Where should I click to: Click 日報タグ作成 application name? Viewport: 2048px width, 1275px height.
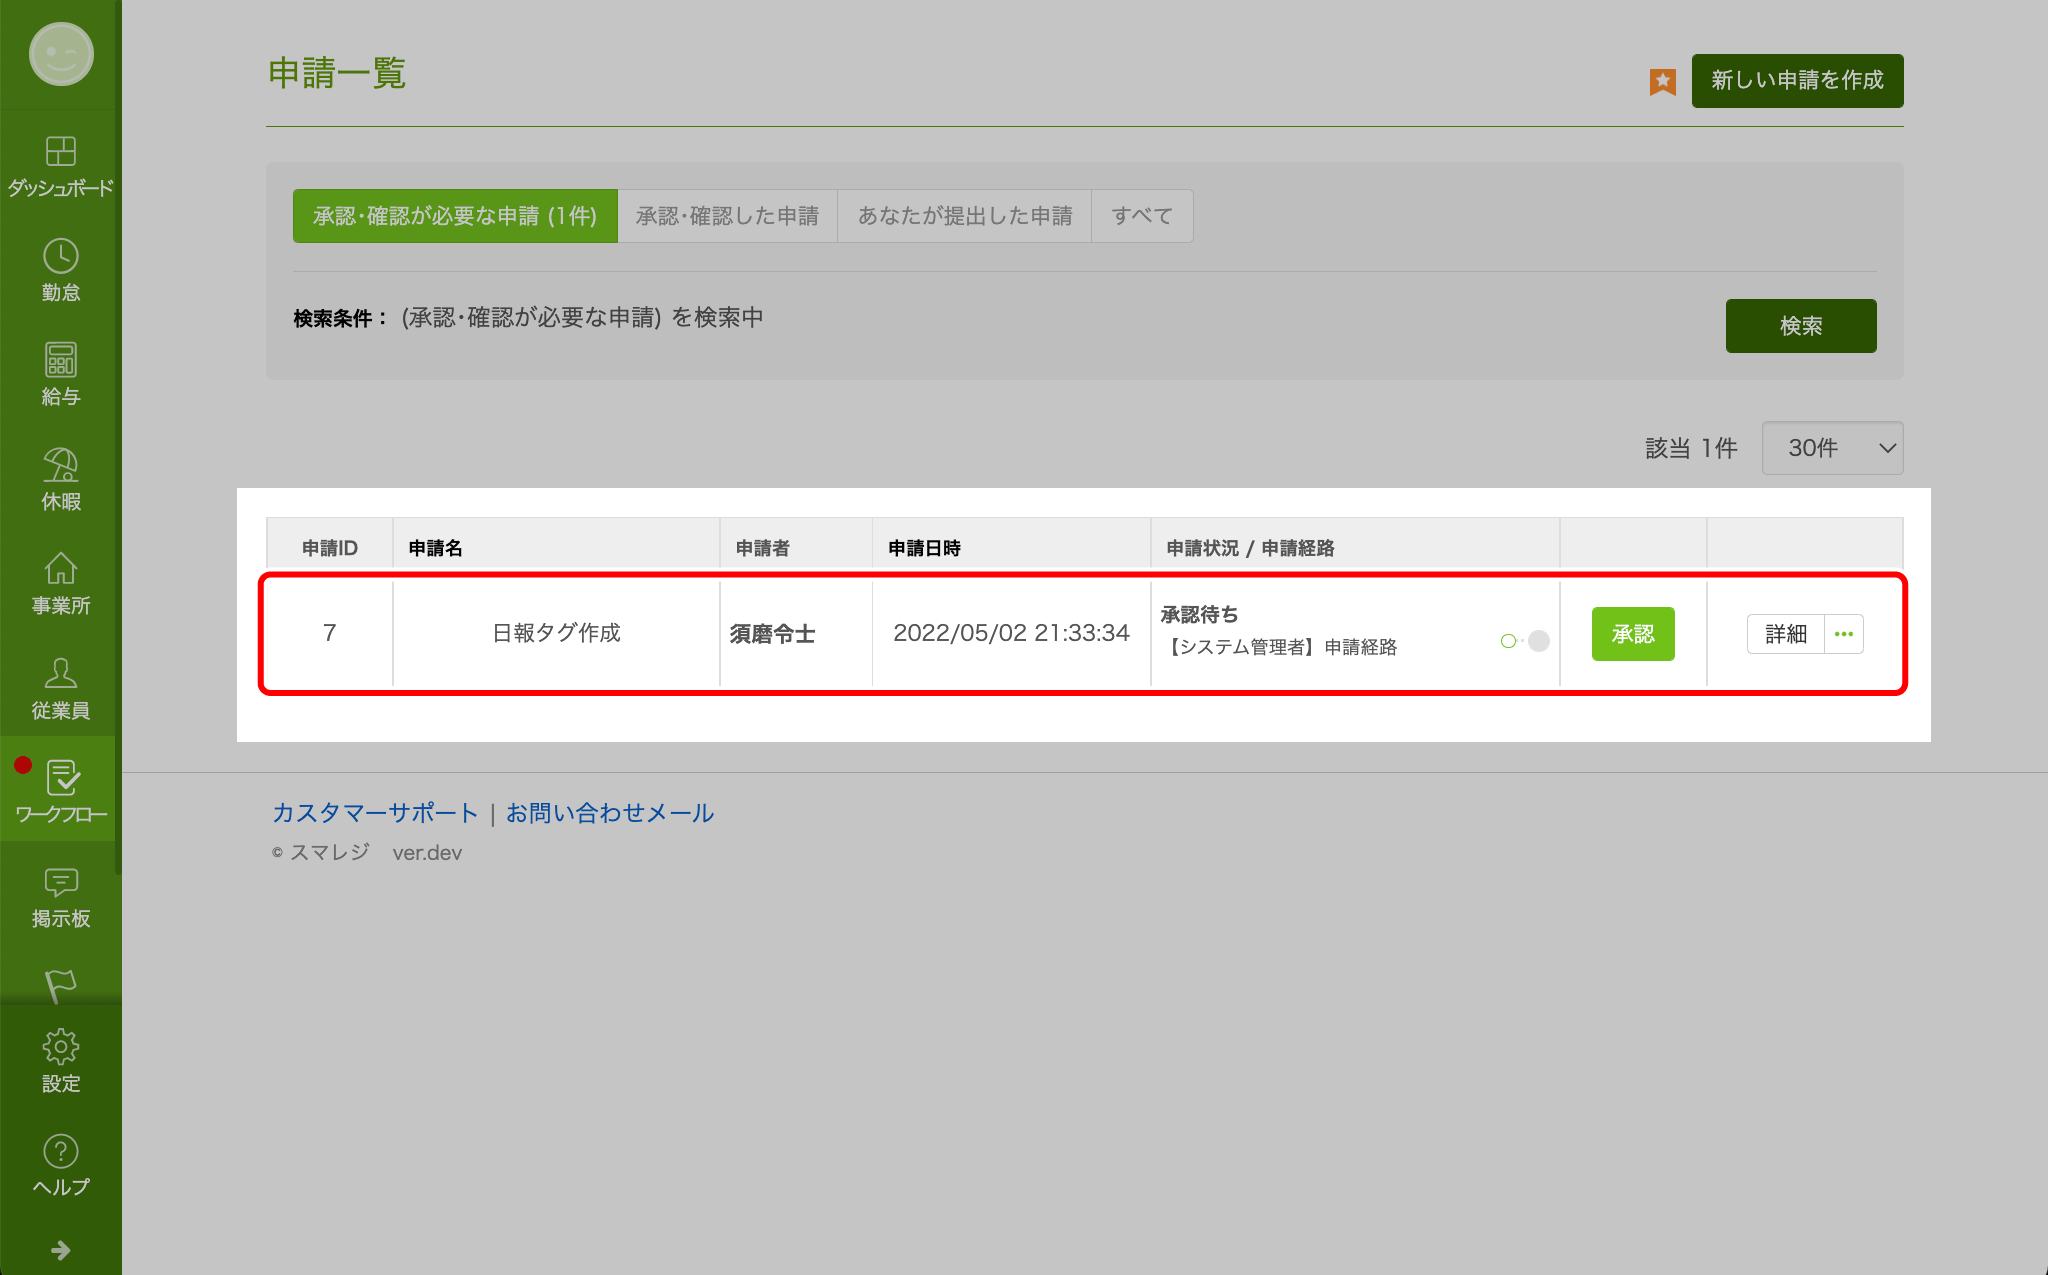pos(556,633)
